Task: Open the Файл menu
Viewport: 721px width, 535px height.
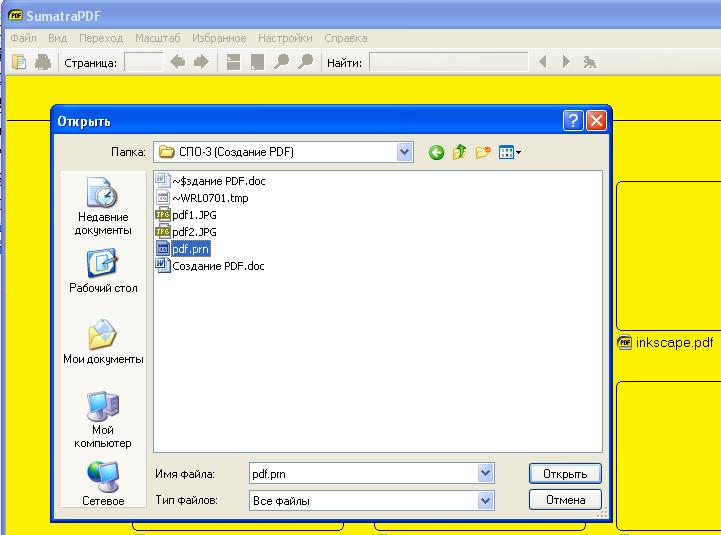Action: point(23,38)
